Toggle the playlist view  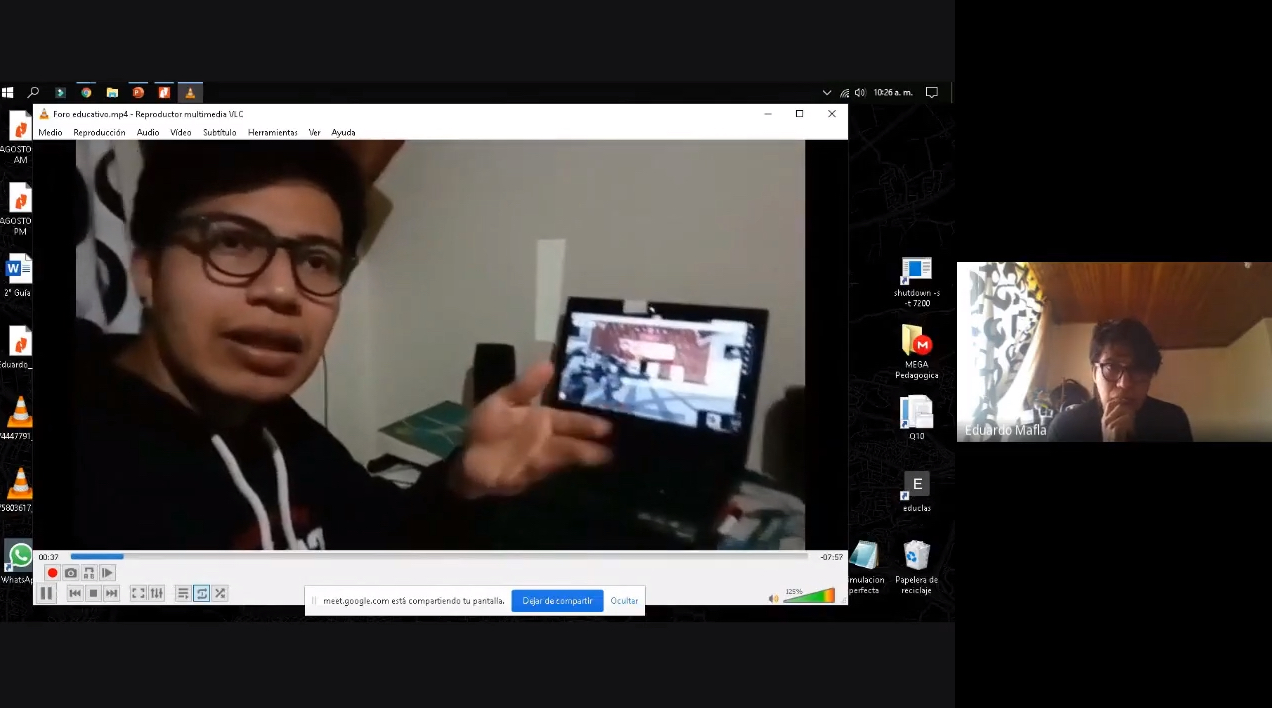click(x=183, y=593)
